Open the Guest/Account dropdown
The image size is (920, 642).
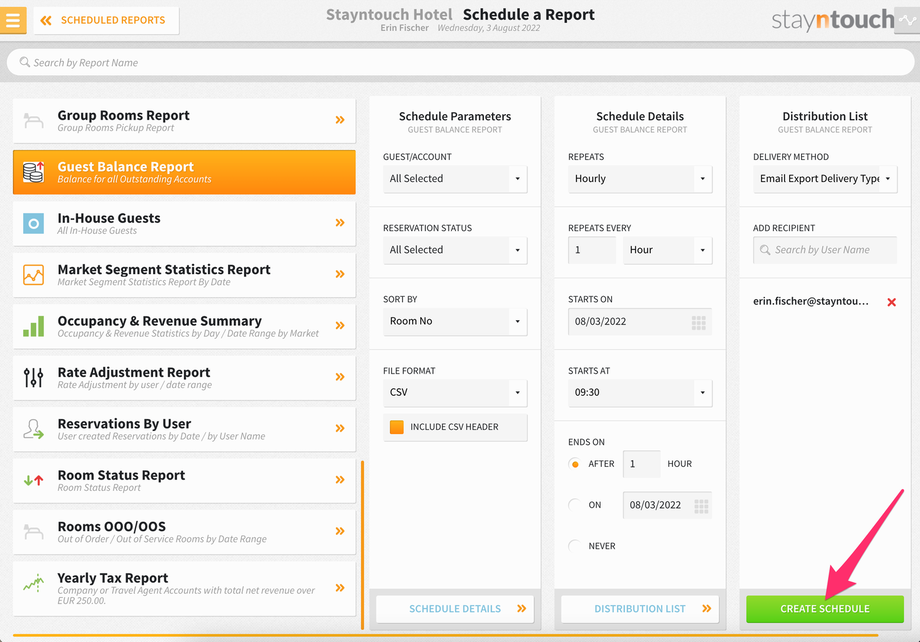455,179
